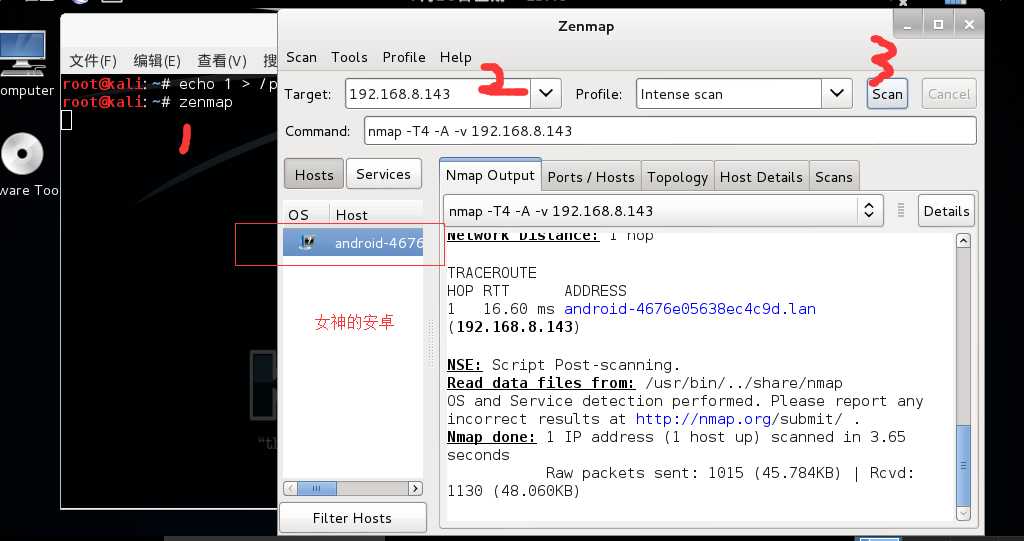Open the 编辑(E) menu in the terminal
The width and height of the screenshot is (1024, 541).
point(157,61)
